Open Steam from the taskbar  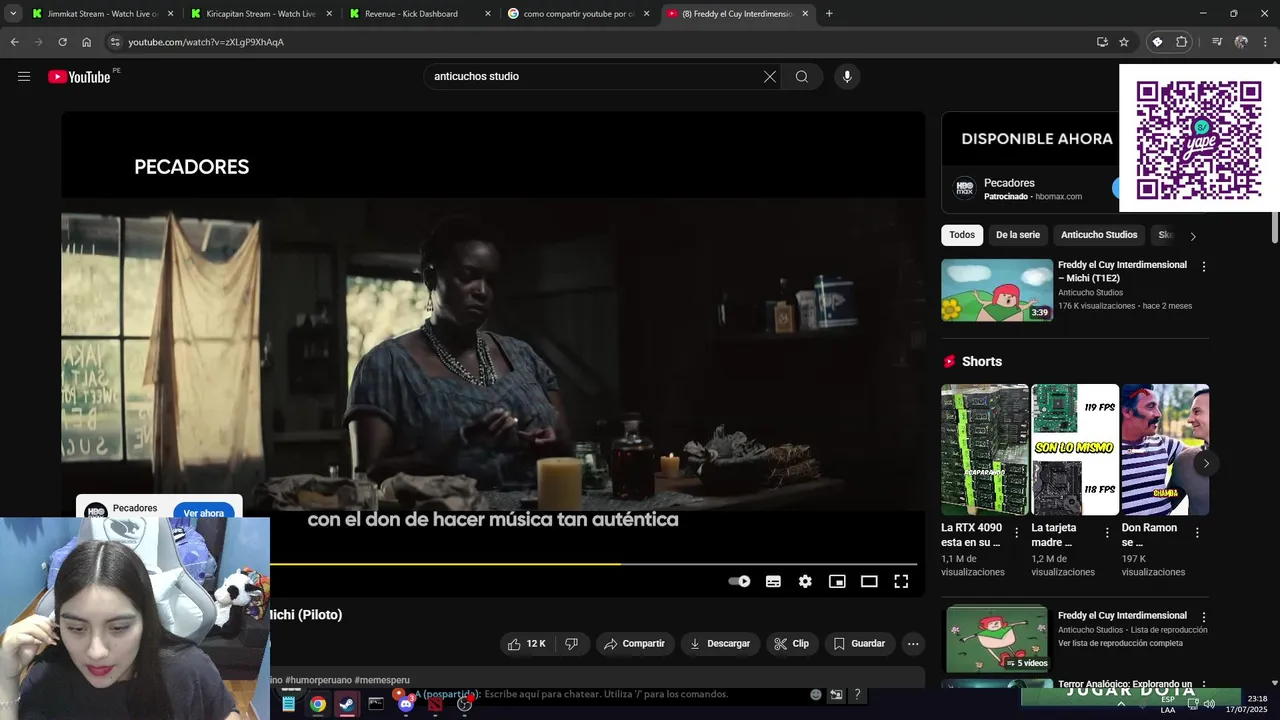pyautogui.click(x=346, y=704)
